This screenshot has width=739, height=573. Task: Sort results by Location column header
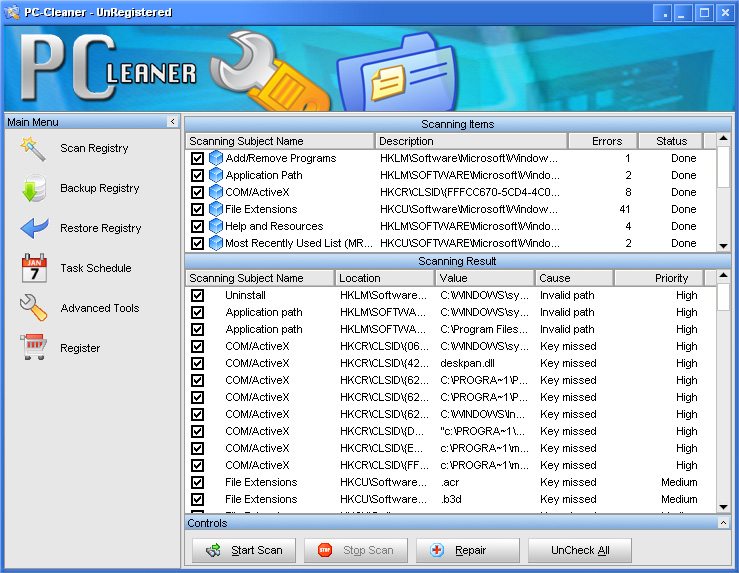(x=385, y=278)
